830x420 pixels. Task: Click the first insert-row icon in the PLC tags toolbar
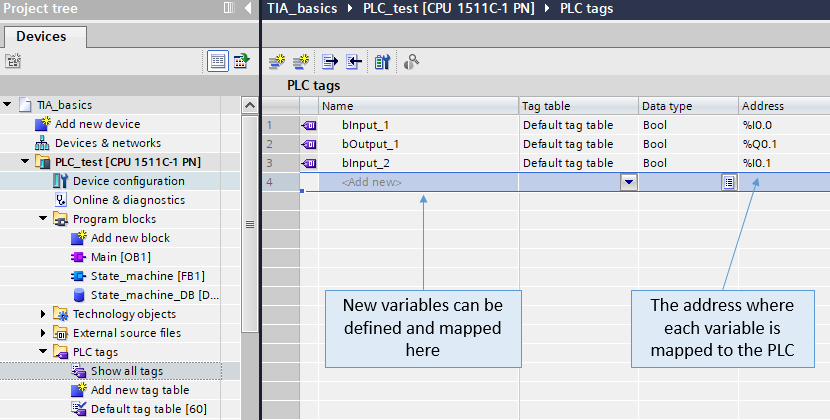click(278, 62)
